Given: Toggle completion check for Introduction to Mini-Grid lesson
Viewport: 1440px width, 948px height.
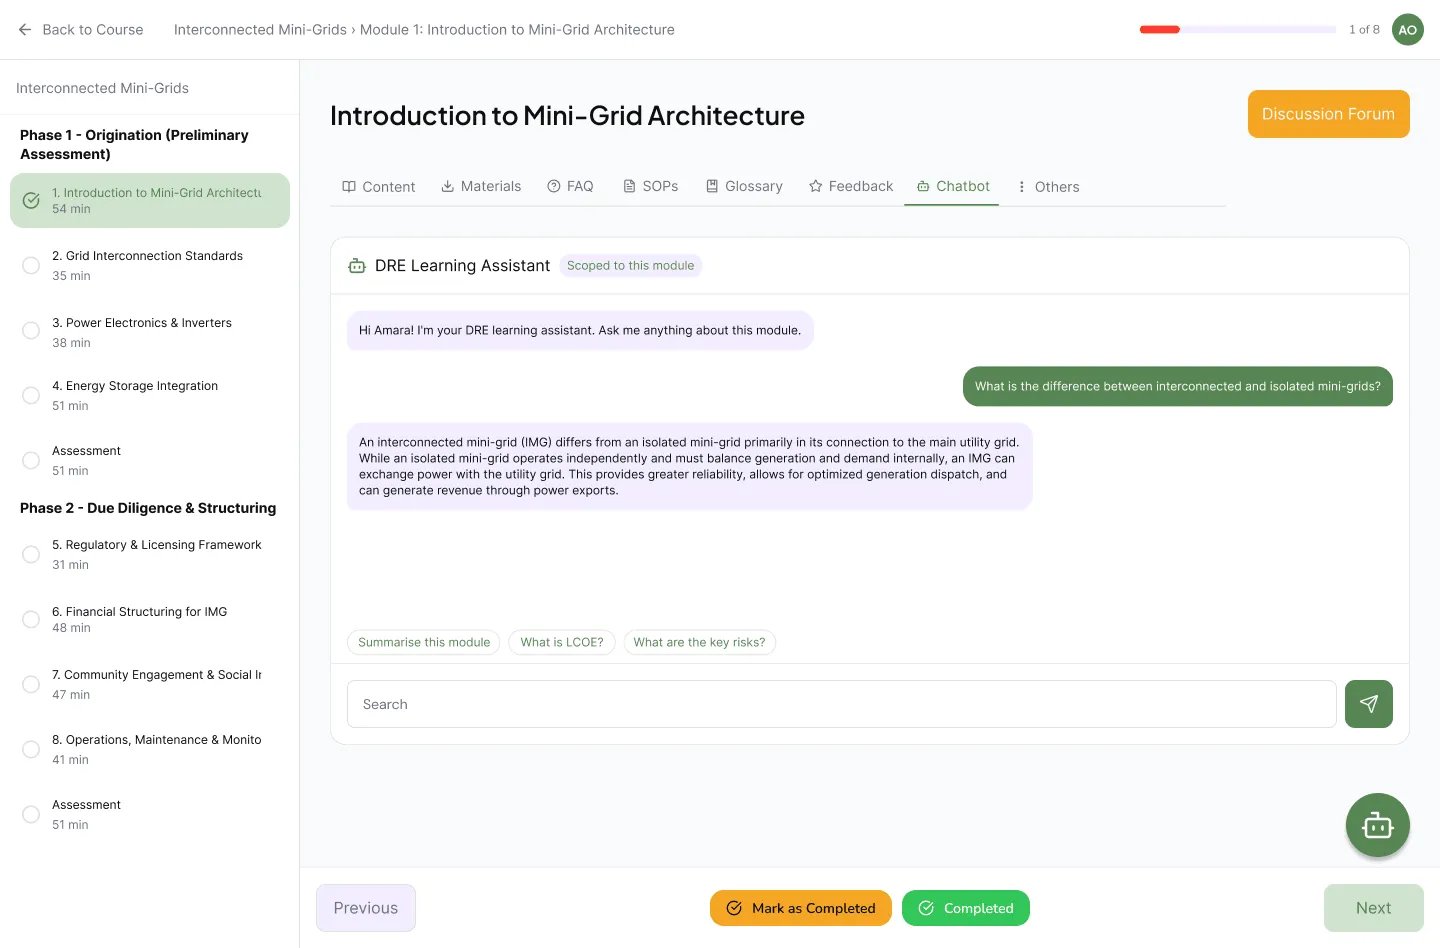Looking at the screenshot, I should pyautogui.click(x=31, y=200).
